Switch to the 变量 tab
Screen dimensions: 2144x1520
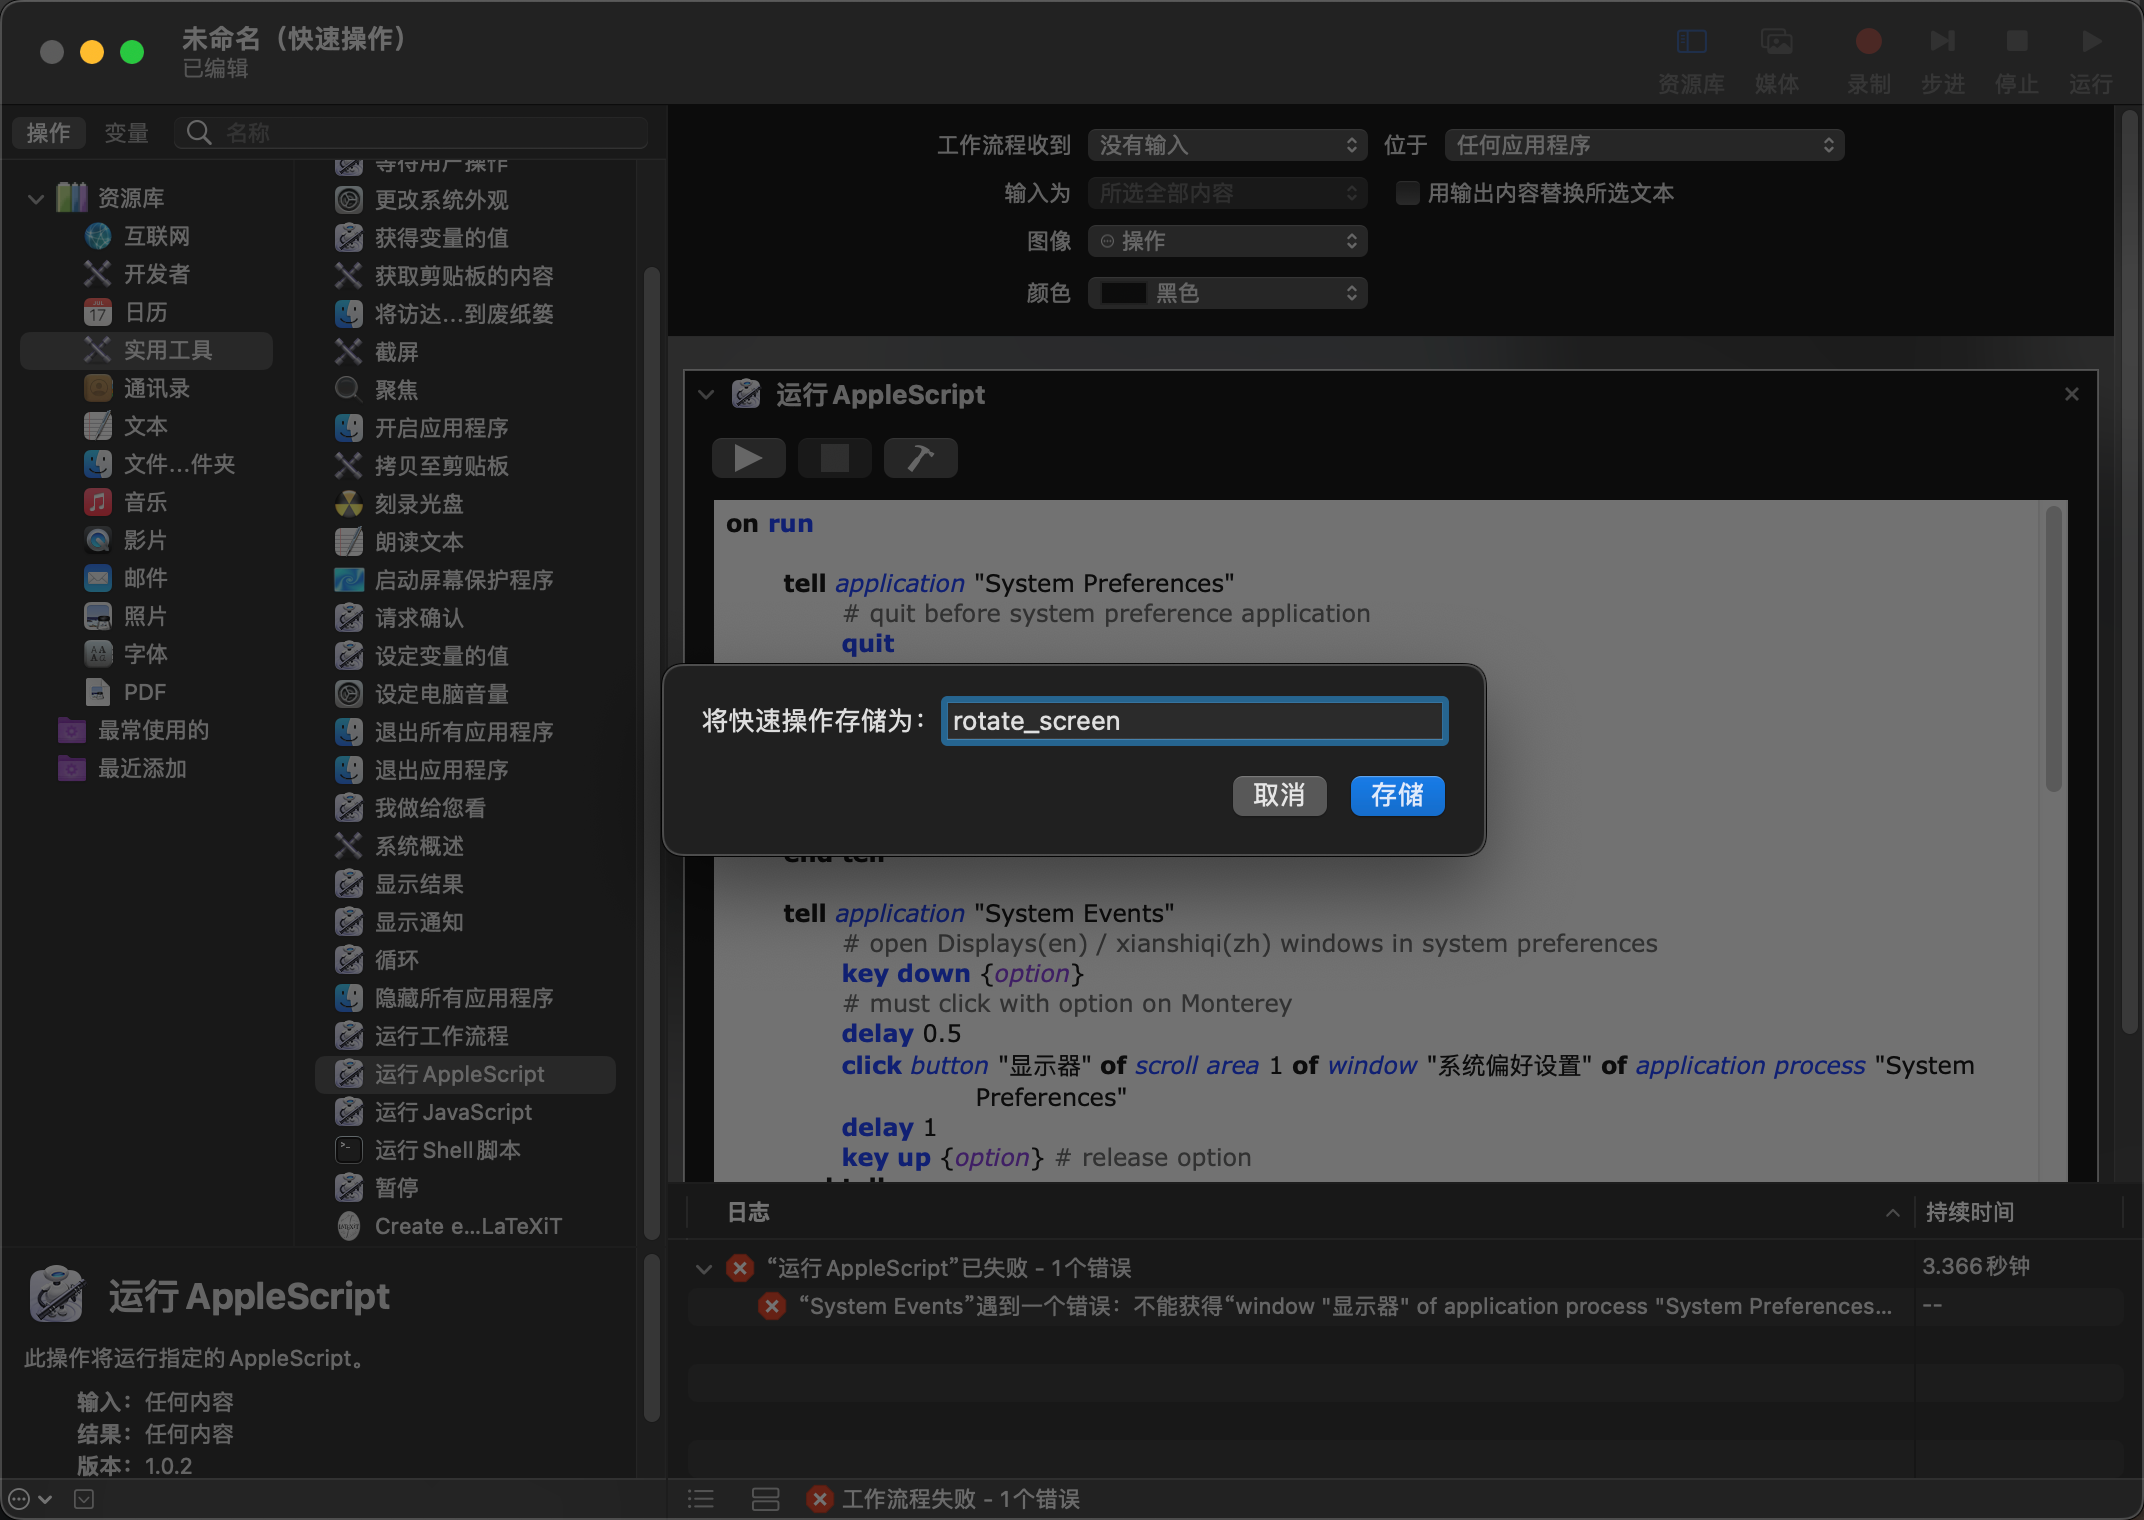click(x=126, y=132)
